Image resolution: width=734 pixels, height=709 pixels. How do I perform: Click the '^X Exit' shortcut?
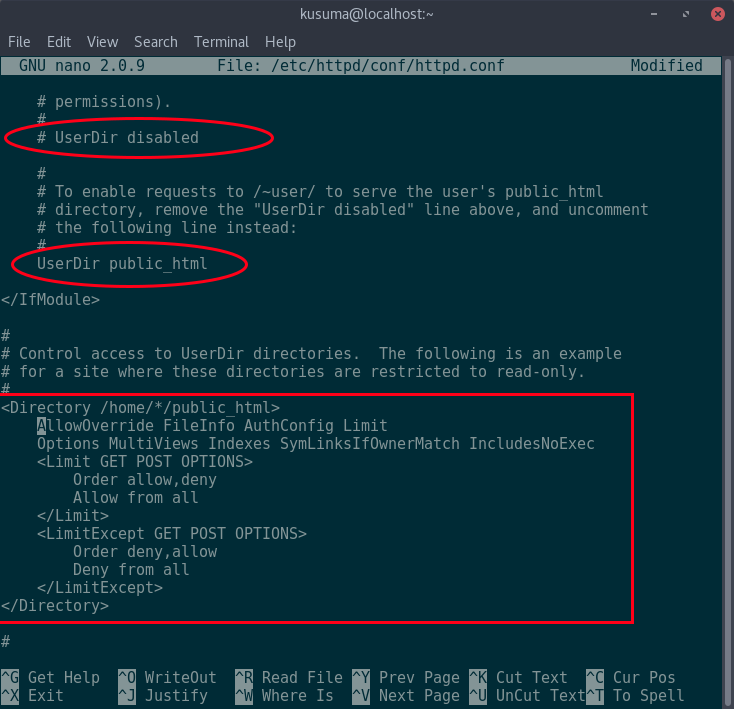tap(32, 695)
